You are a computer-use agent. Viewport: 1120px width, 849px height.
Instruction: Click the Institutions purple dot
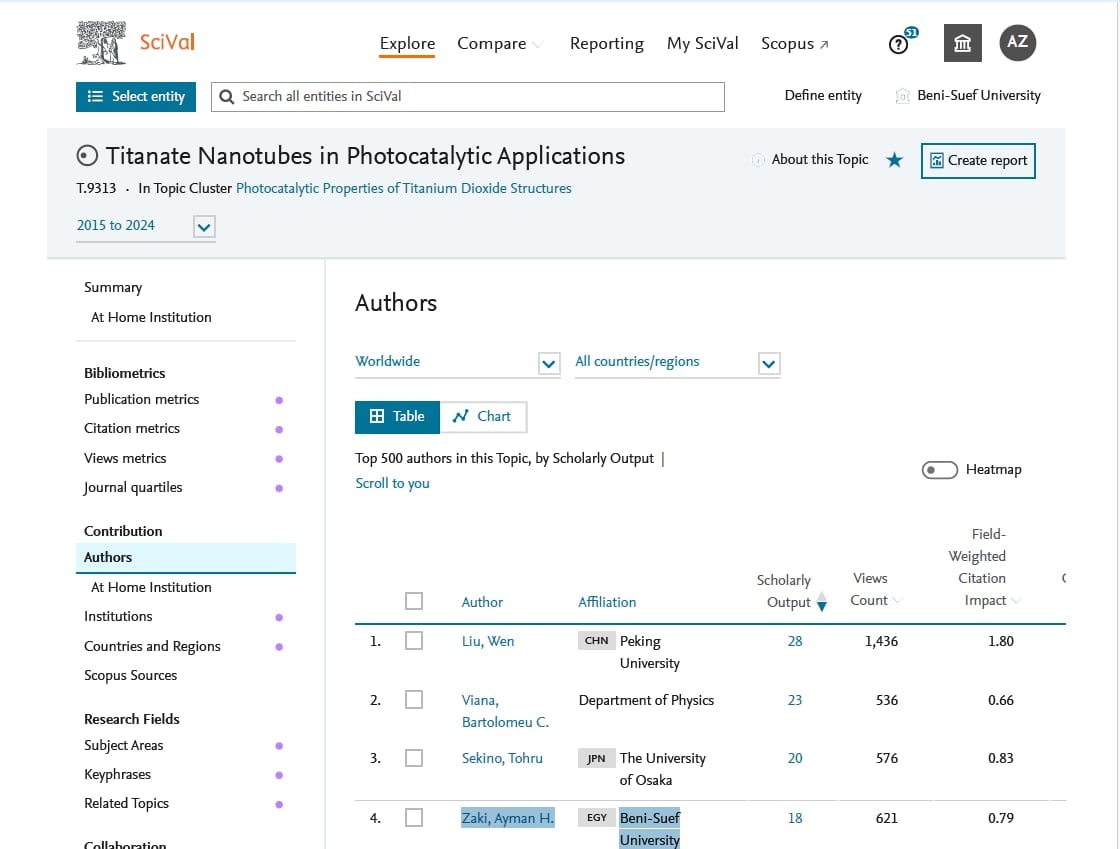pos(279,617)
